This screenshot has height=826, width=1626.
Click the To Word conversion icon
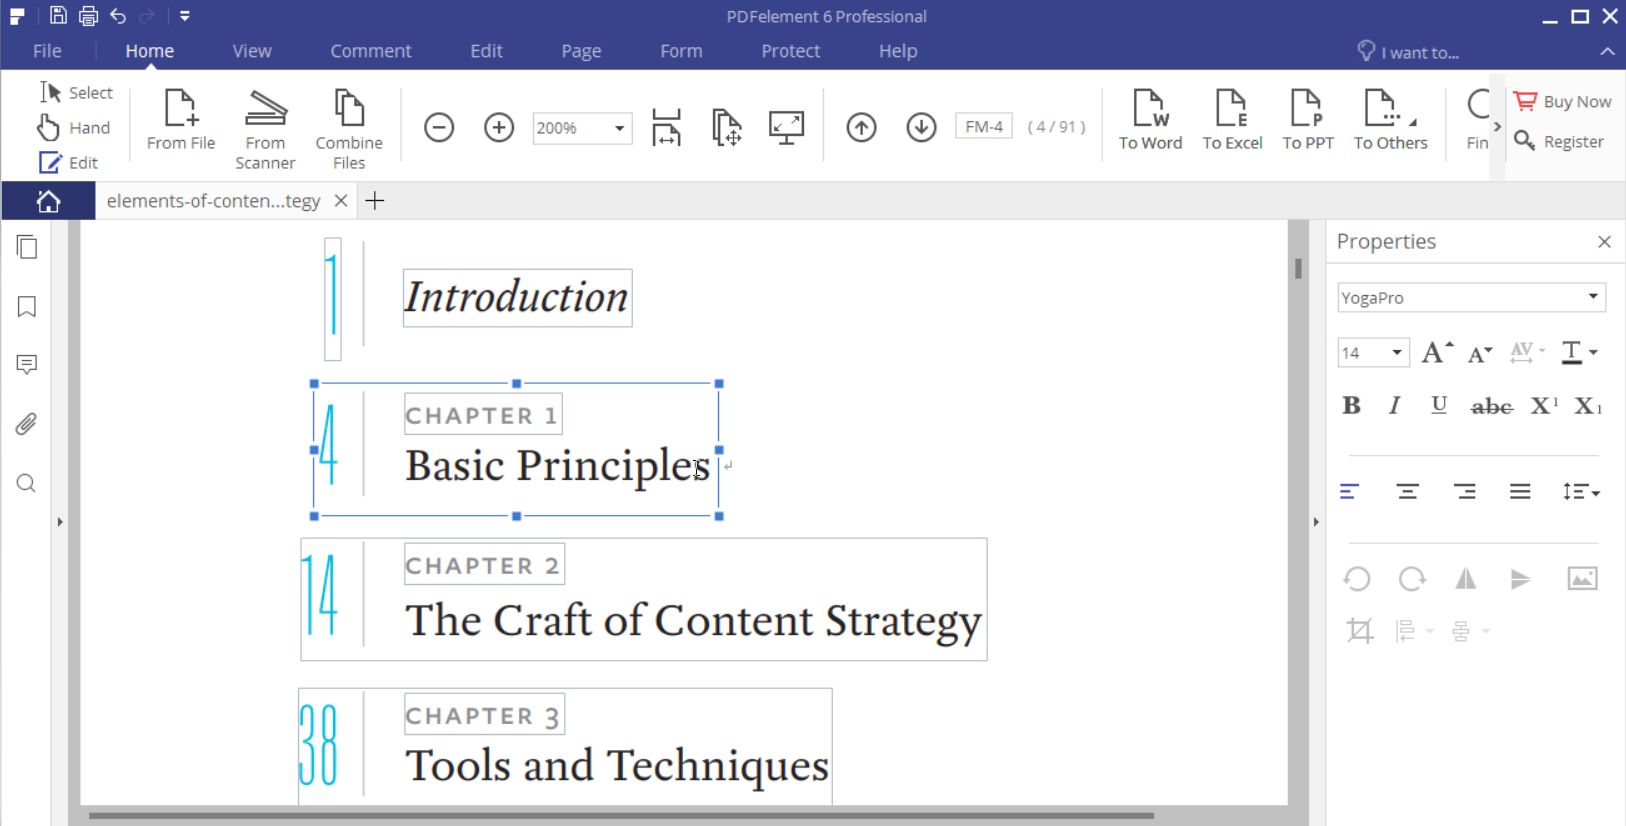tap(1150, 109)
